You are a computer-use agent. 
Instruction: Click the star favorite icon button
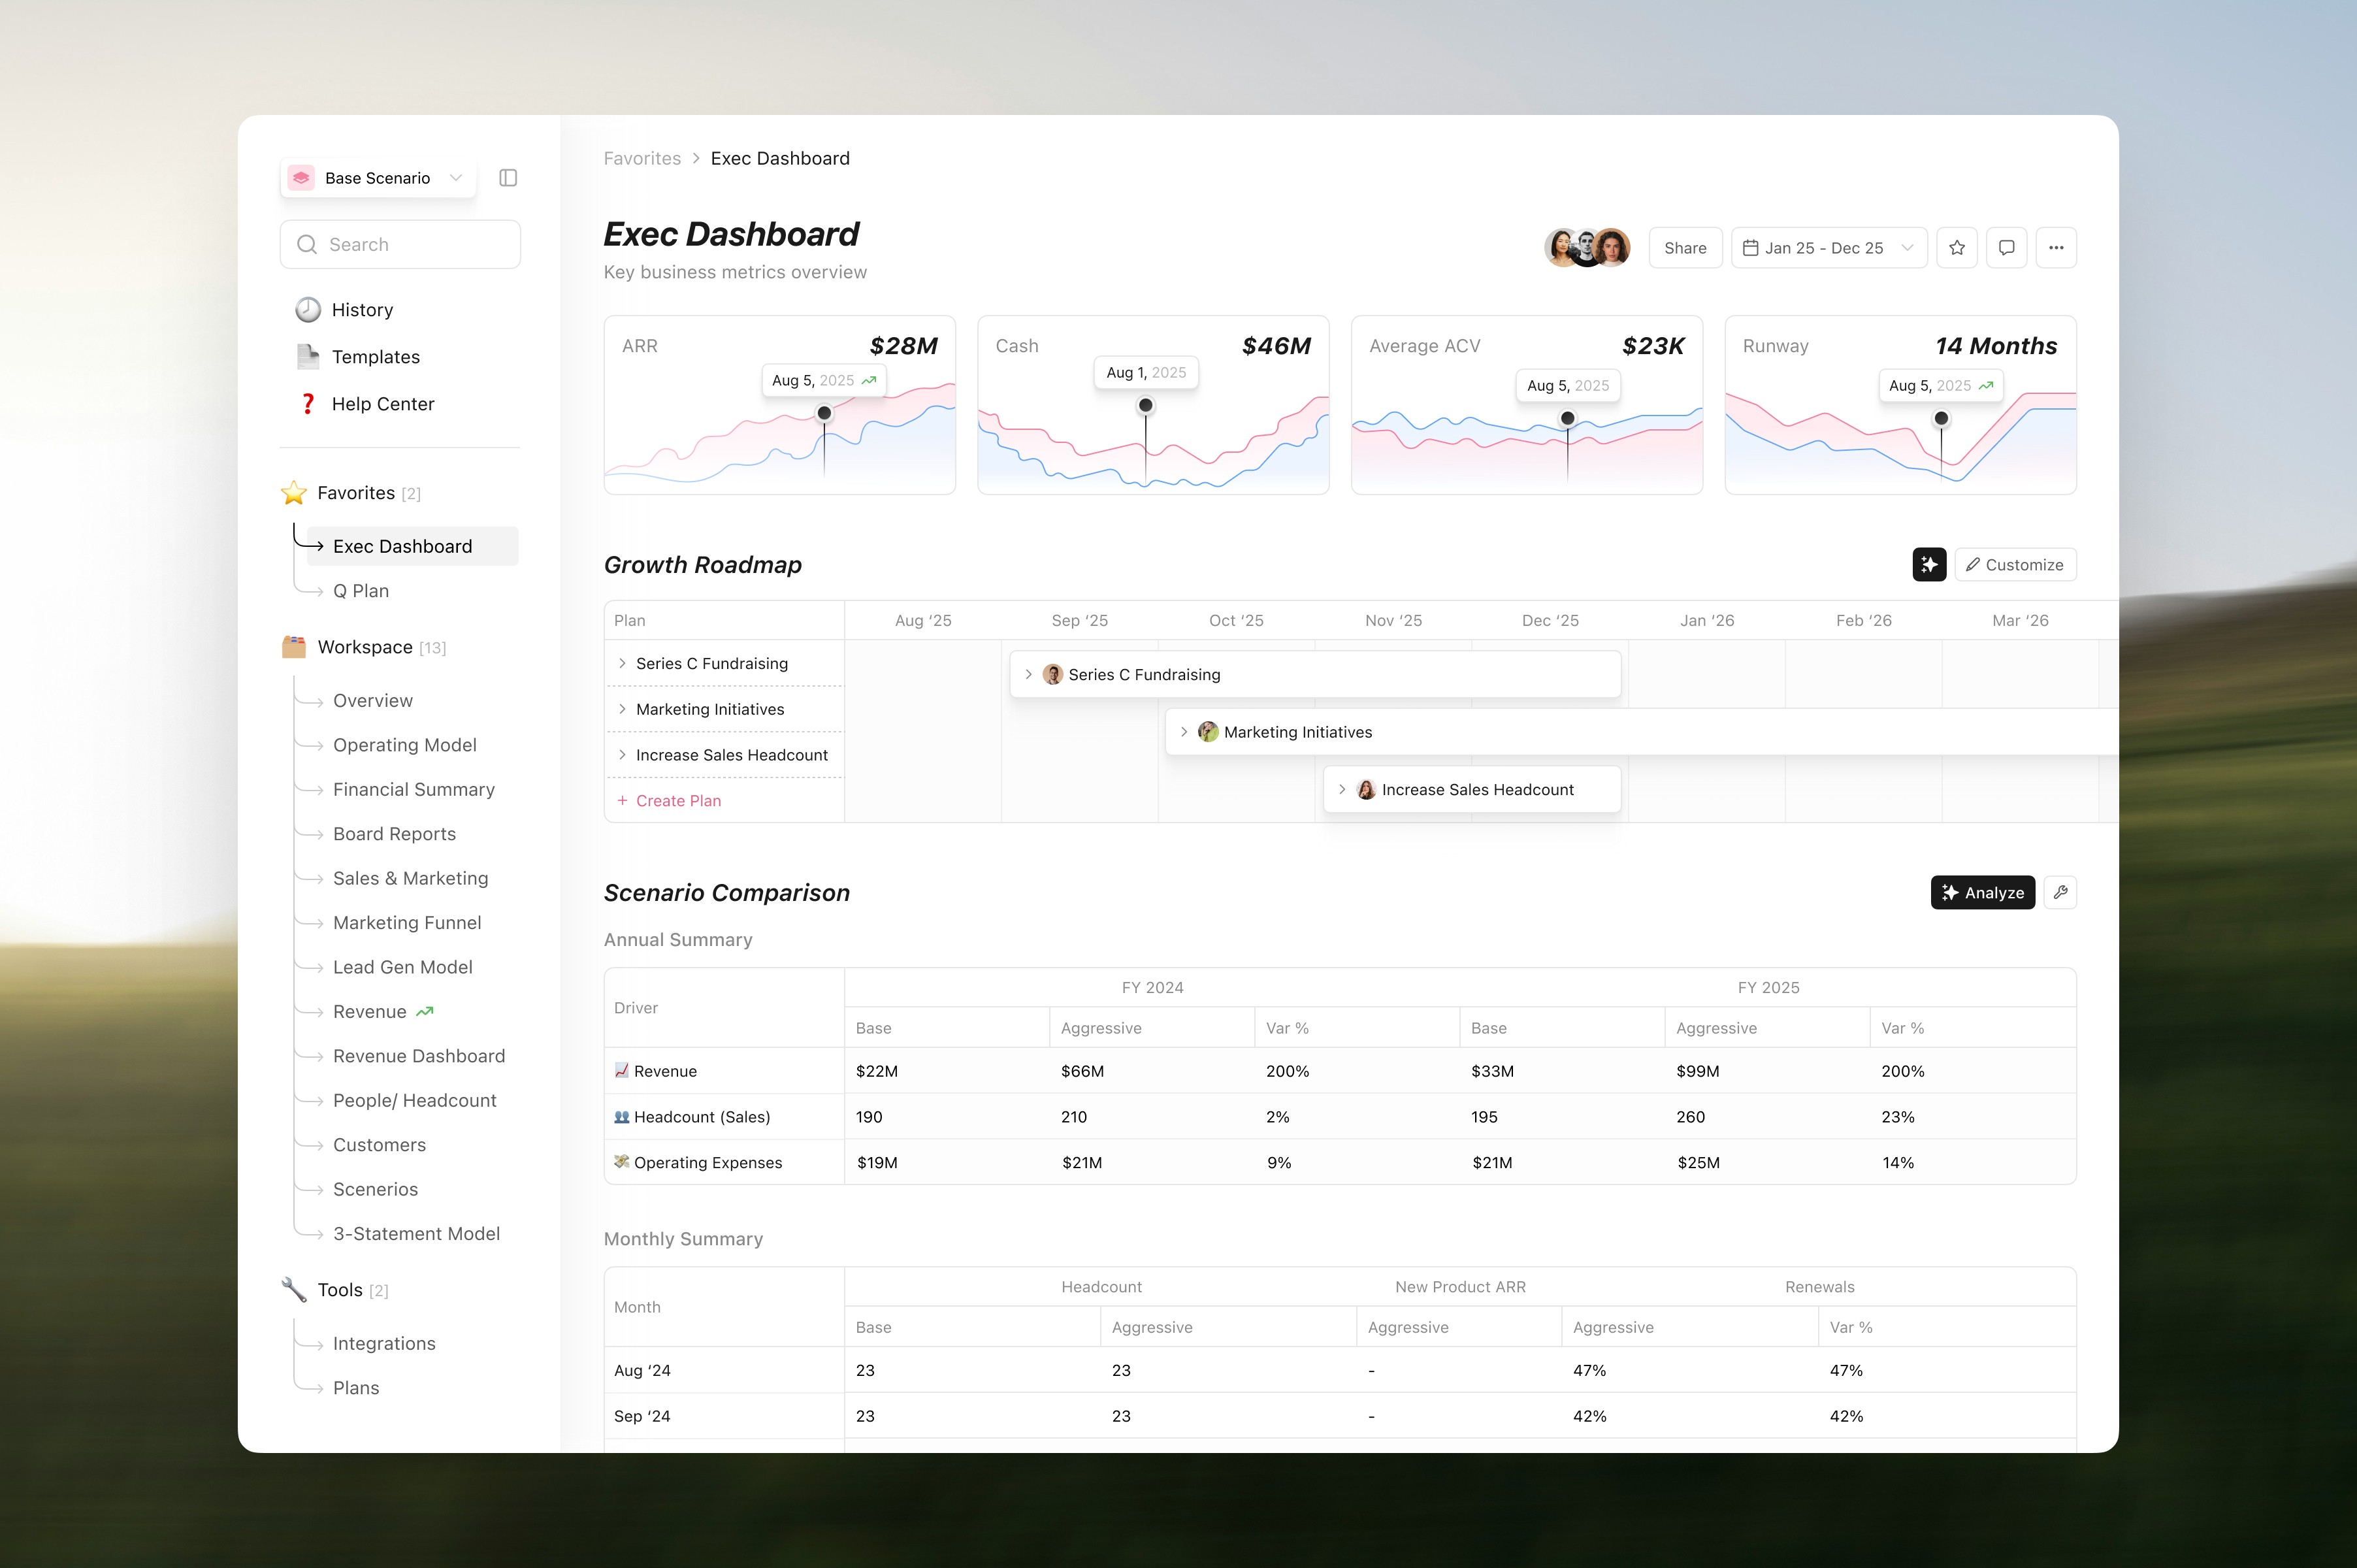coord(1957,248)
